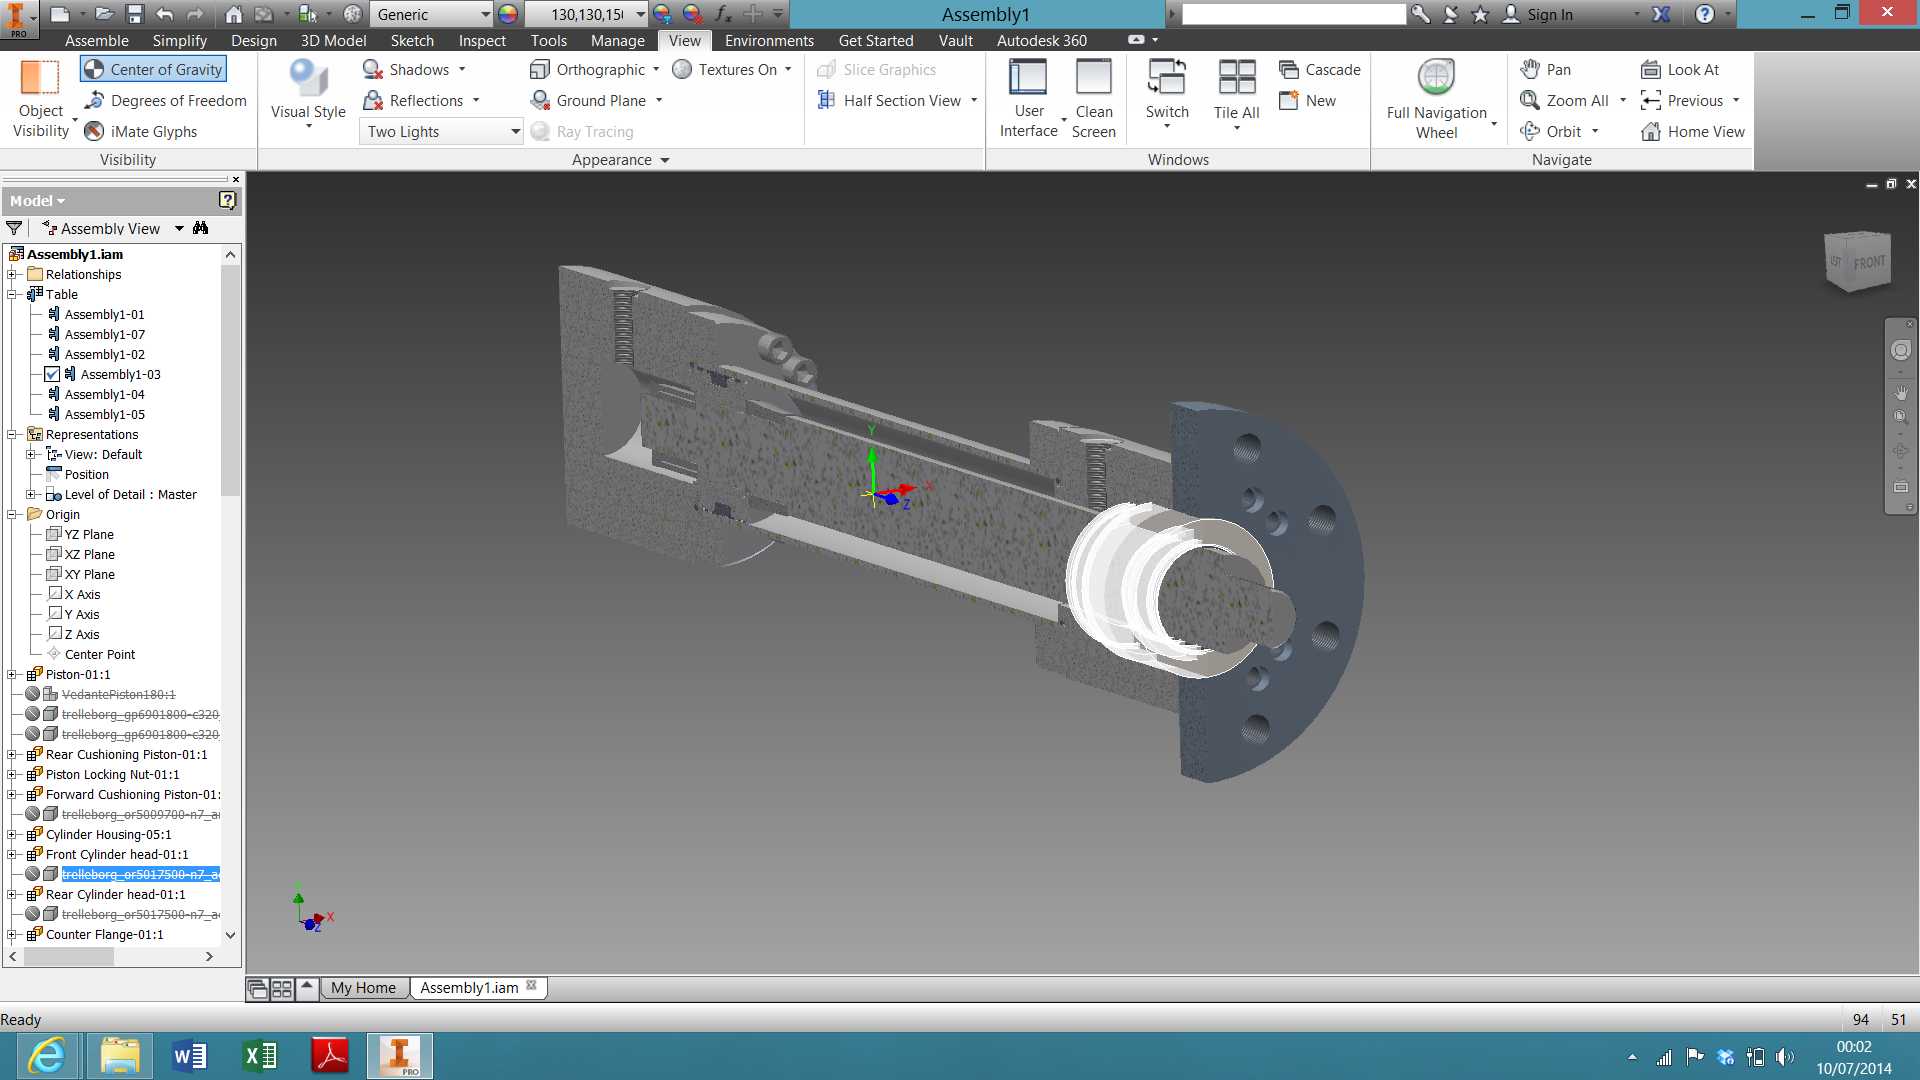
Task: Collapse the Origin folder node
Action: click(x=12, y=514)
